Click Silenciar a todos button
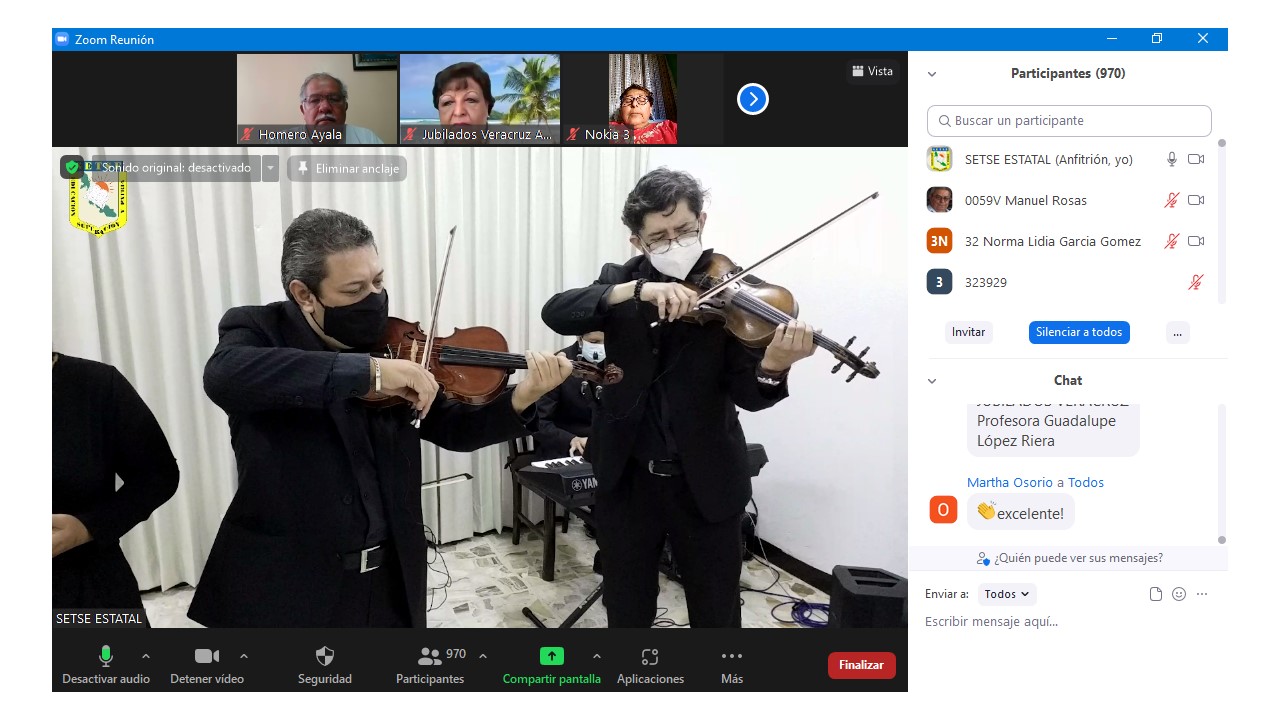The height and width of the screenshot is (720, 1280). [x=1079, y=332]
